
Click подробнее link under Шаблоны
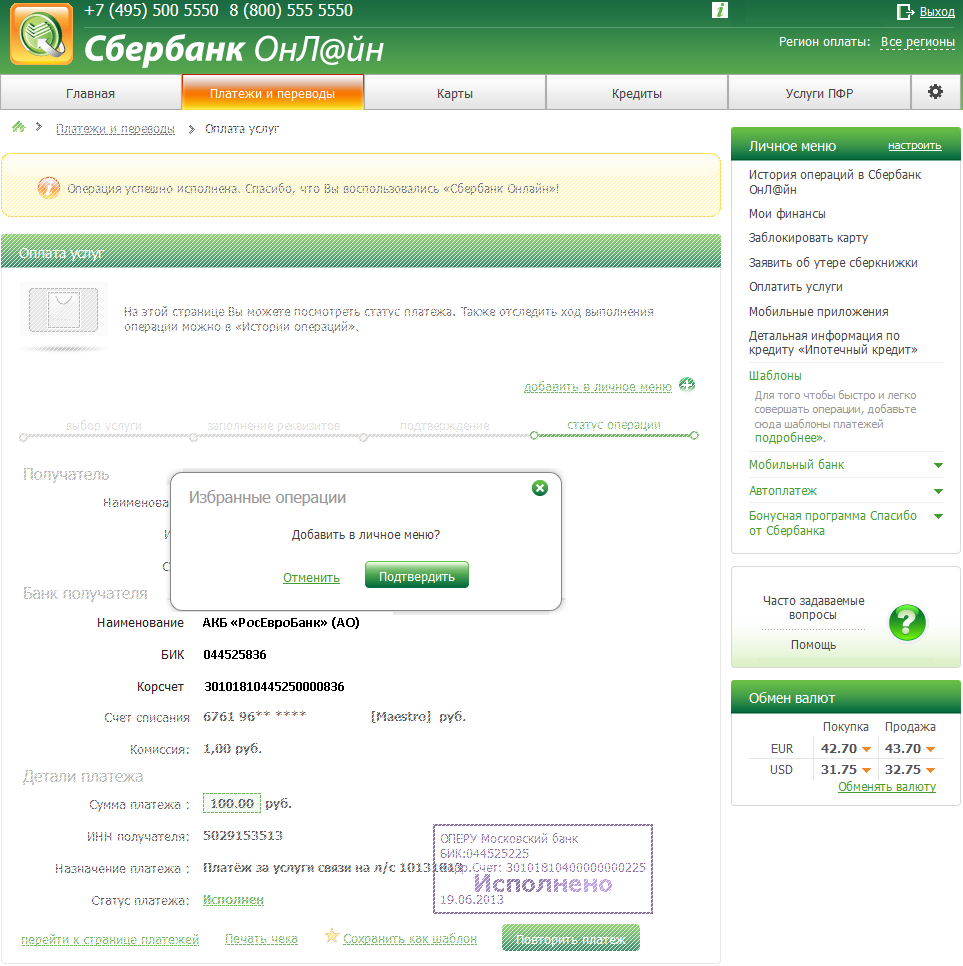pos(789,438)
